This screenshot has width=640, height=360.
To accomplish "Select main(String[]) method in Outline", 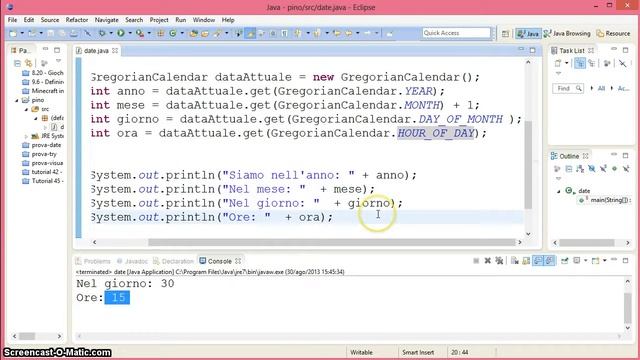I will coord(605,200).
